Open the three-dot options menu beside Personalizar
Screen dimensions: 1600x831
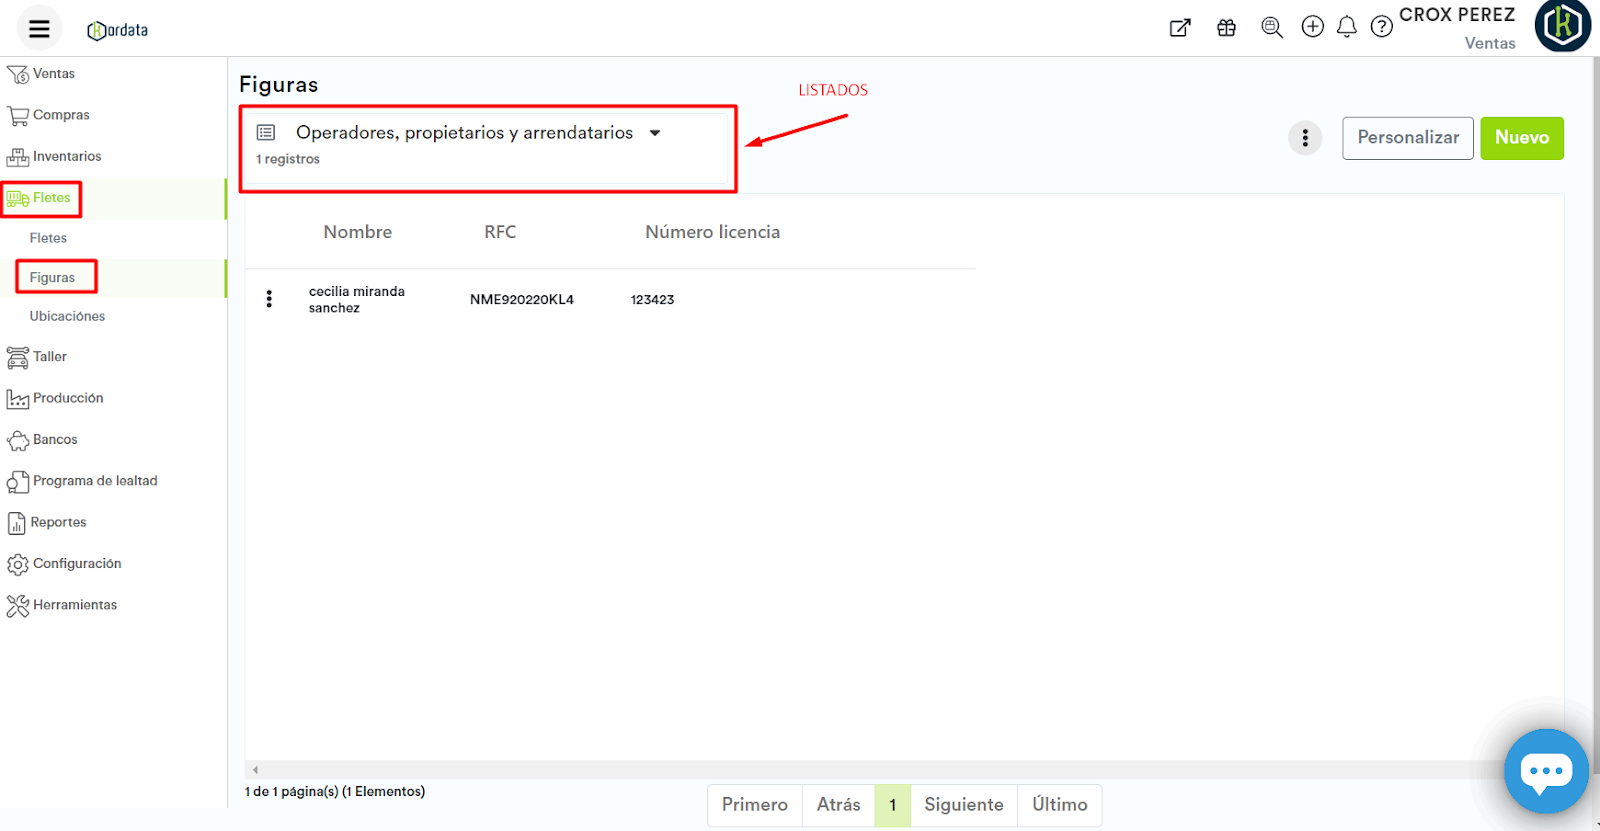1305,138
